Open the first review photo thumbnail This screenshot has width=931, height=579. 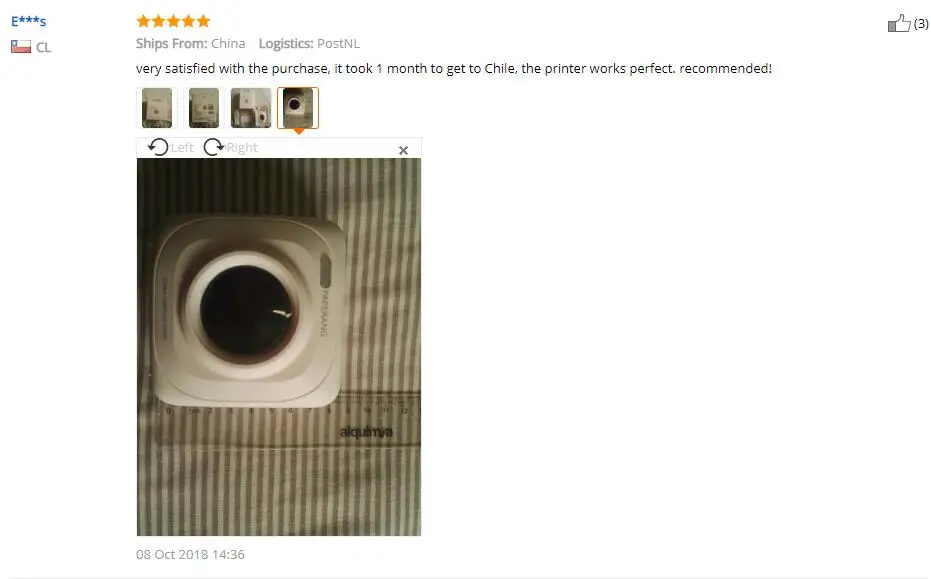click(x=157, y=107)
